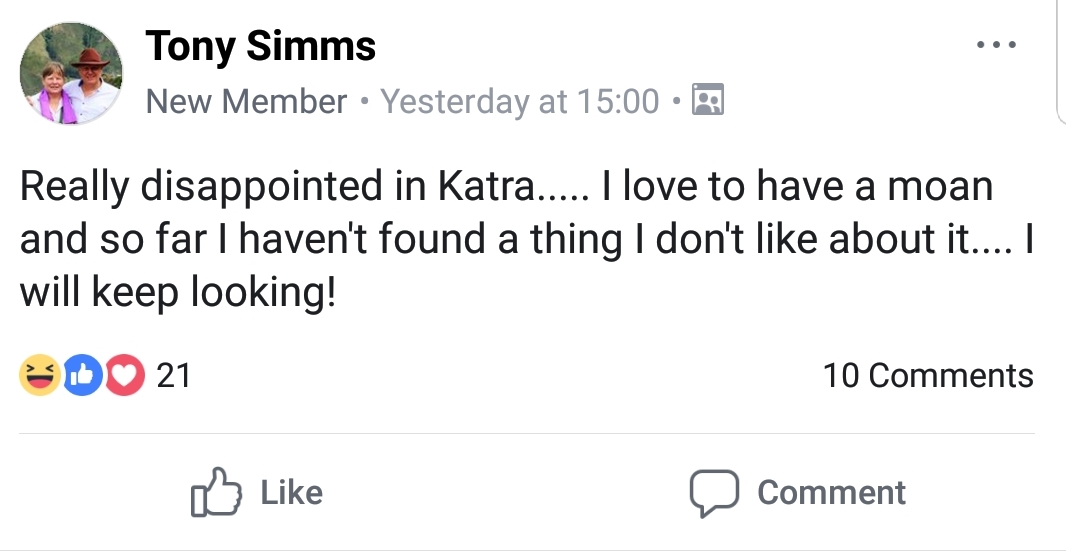Viewport: 1066px width, 557px height.
Task: Open the three-dot post options menu
Action: tap(997, 46)
